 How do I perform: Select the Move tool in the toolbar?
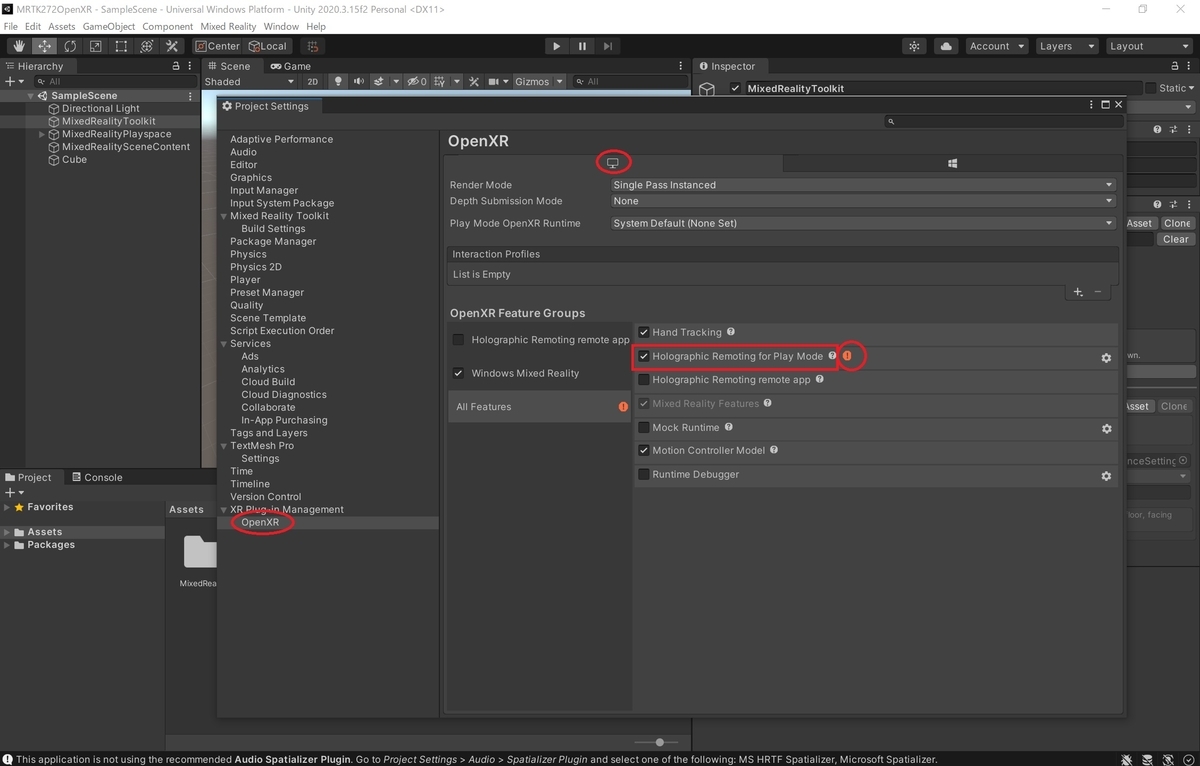click(x=45, y=46)
